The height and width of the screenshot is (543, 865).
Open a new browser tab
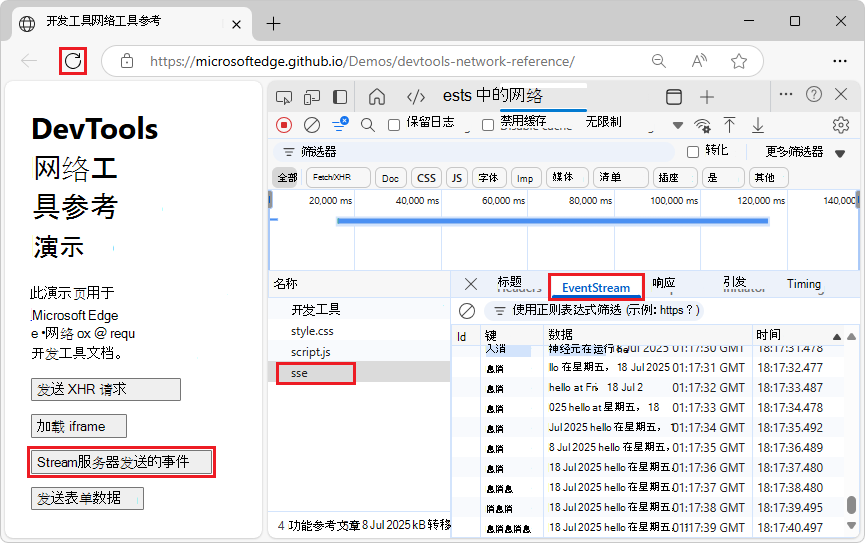273,24
